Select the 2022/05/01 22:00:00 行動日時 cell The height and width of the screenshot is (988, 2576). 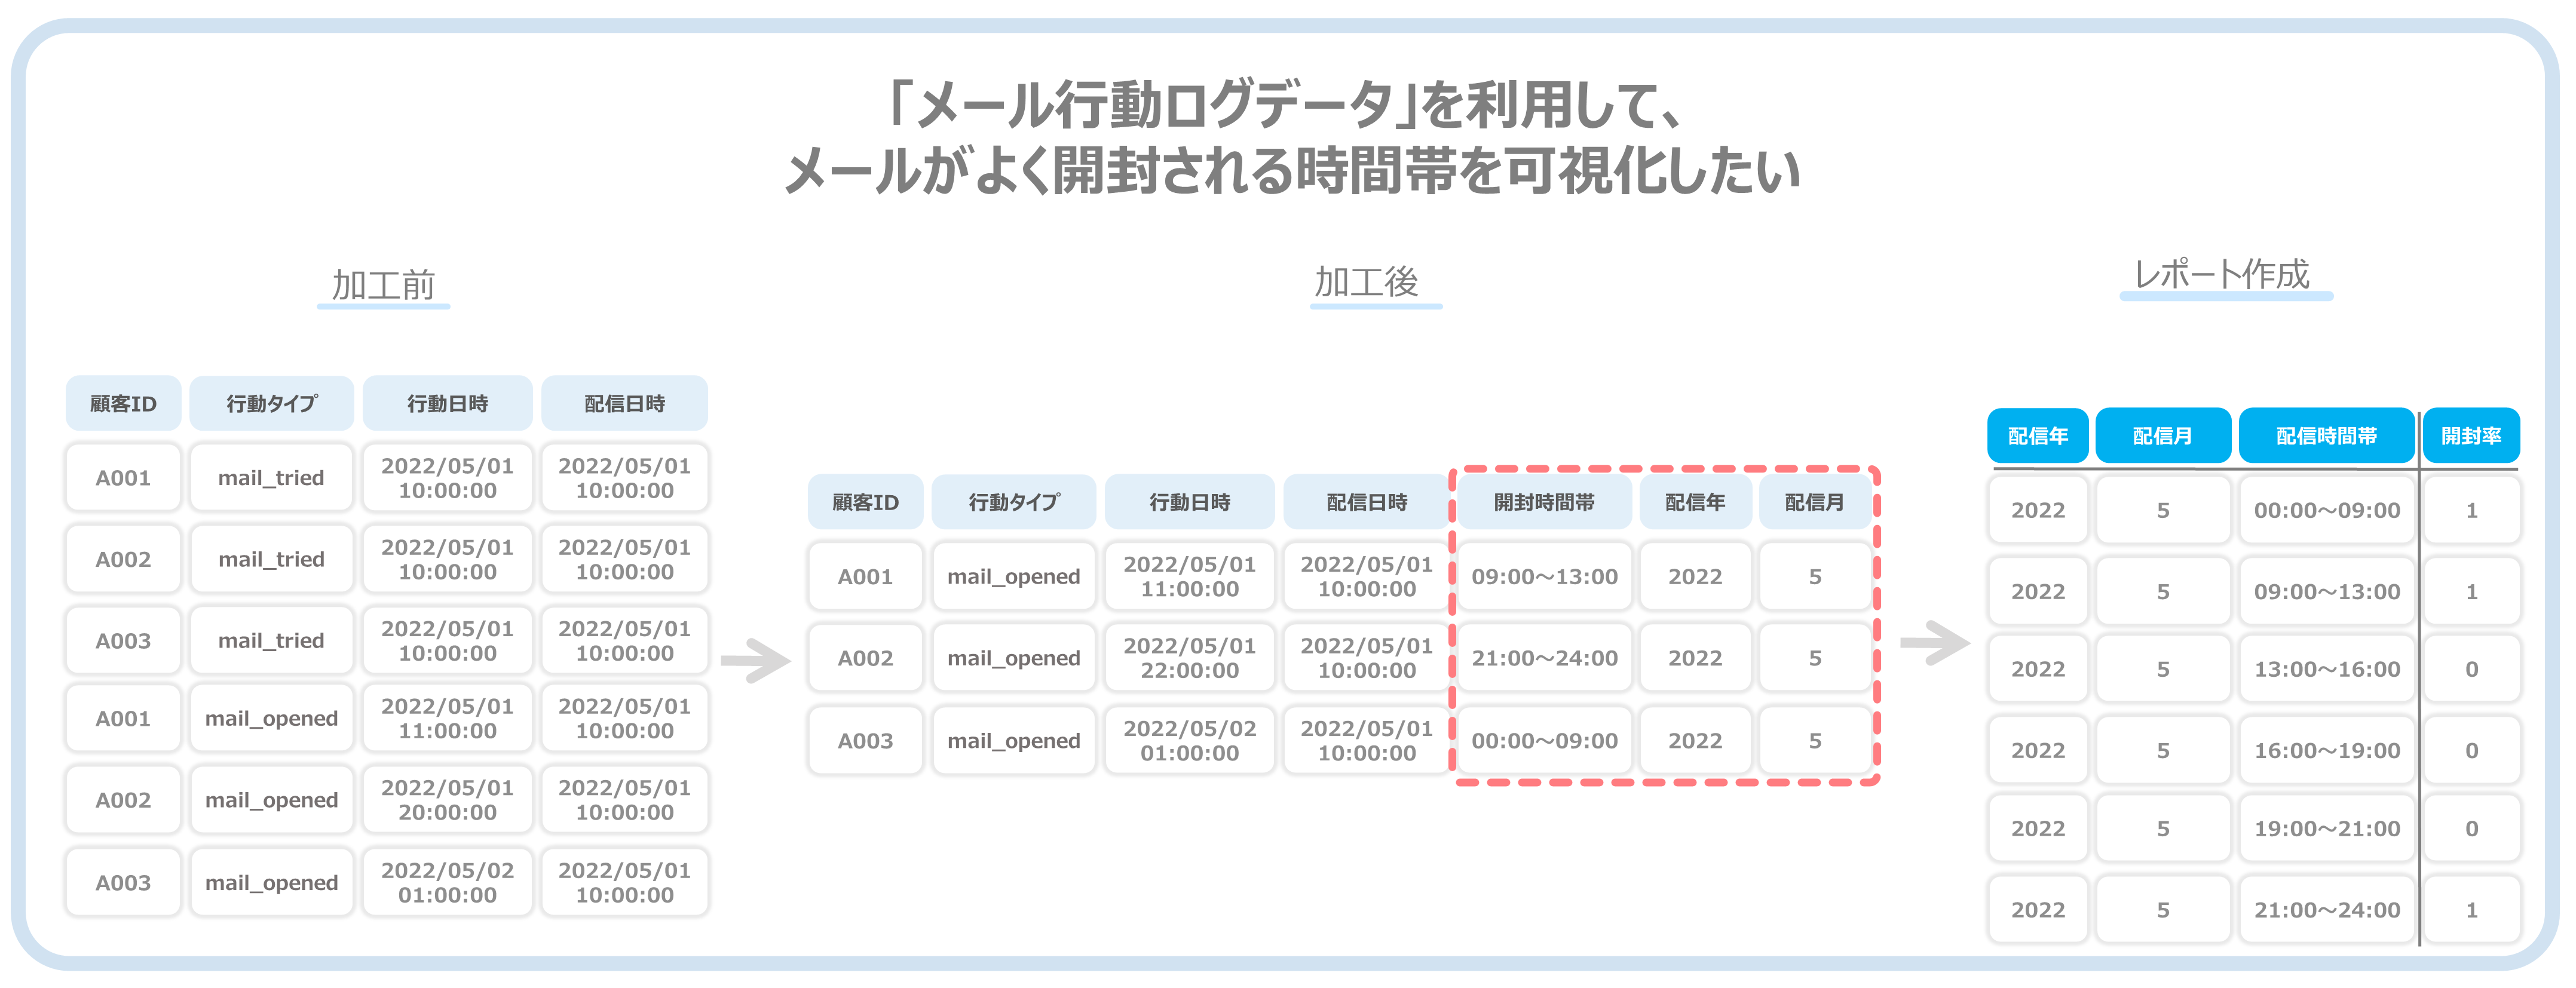click(x=1189, y=658)
